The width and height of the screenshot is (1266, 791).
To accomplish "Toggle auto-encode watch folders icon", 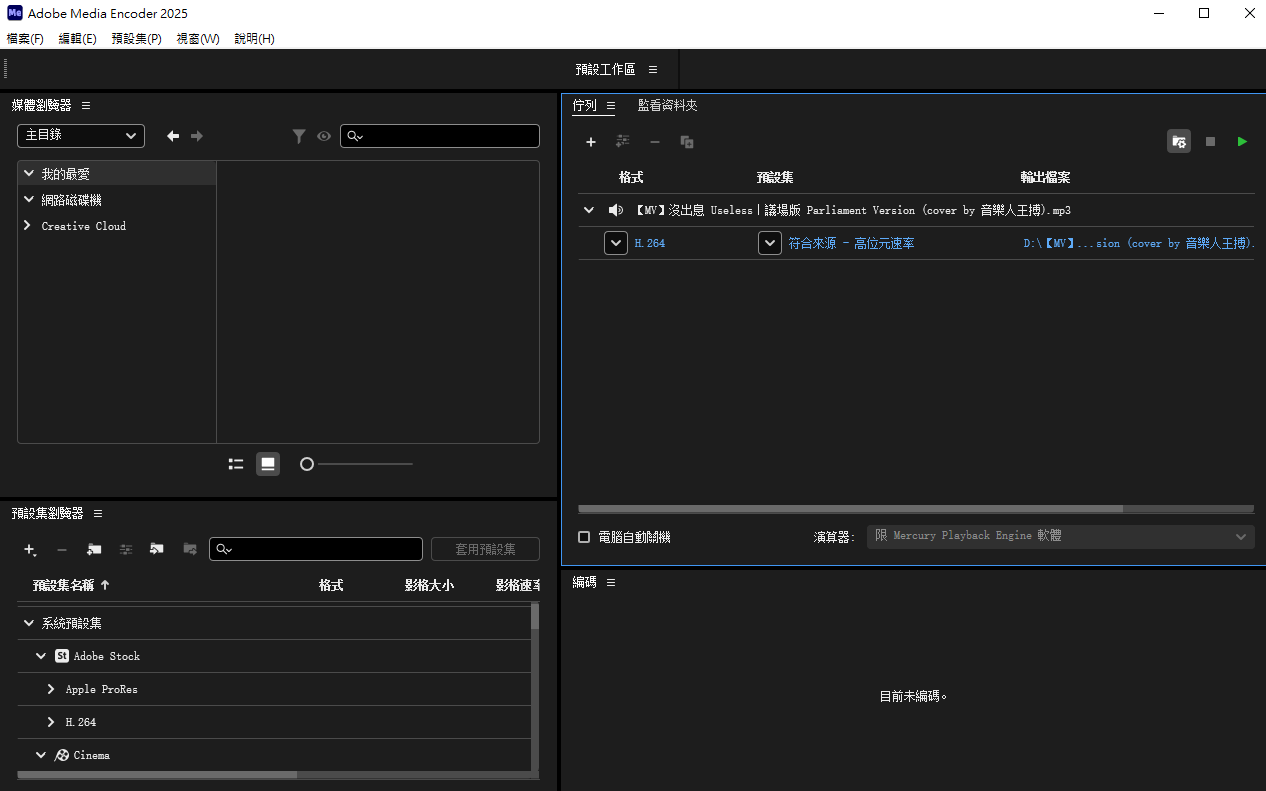I will [x=1179, y=142].
